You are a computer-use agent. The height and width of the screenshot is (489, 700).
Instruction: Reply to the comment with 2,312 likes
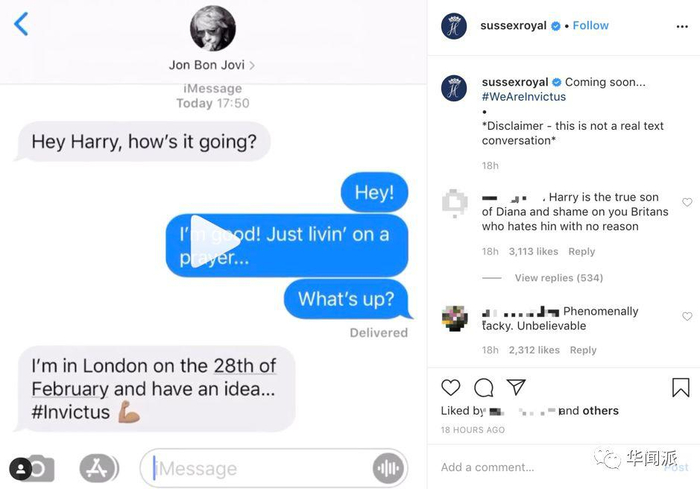(x=583, y=350)
